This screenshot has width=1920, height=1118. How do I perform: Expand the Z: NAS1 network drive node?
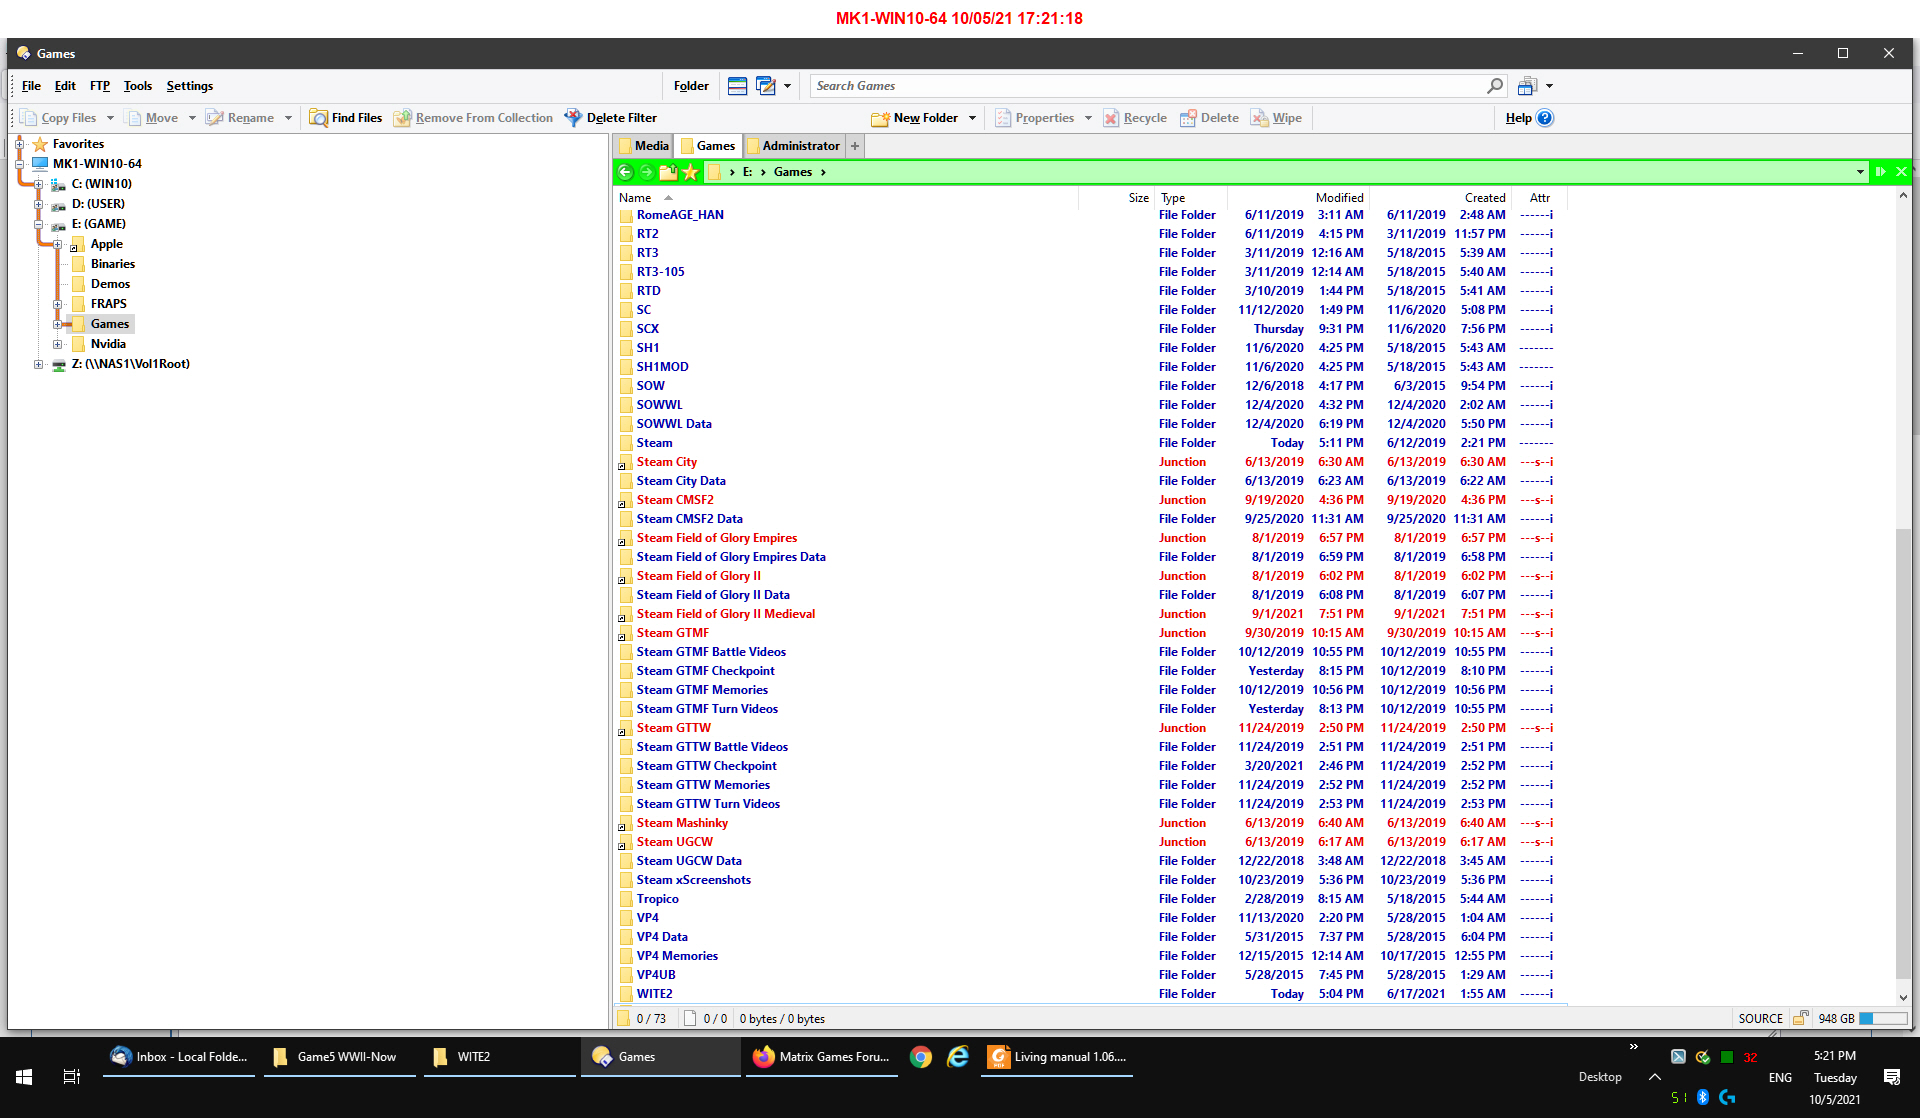pos(38,364)
